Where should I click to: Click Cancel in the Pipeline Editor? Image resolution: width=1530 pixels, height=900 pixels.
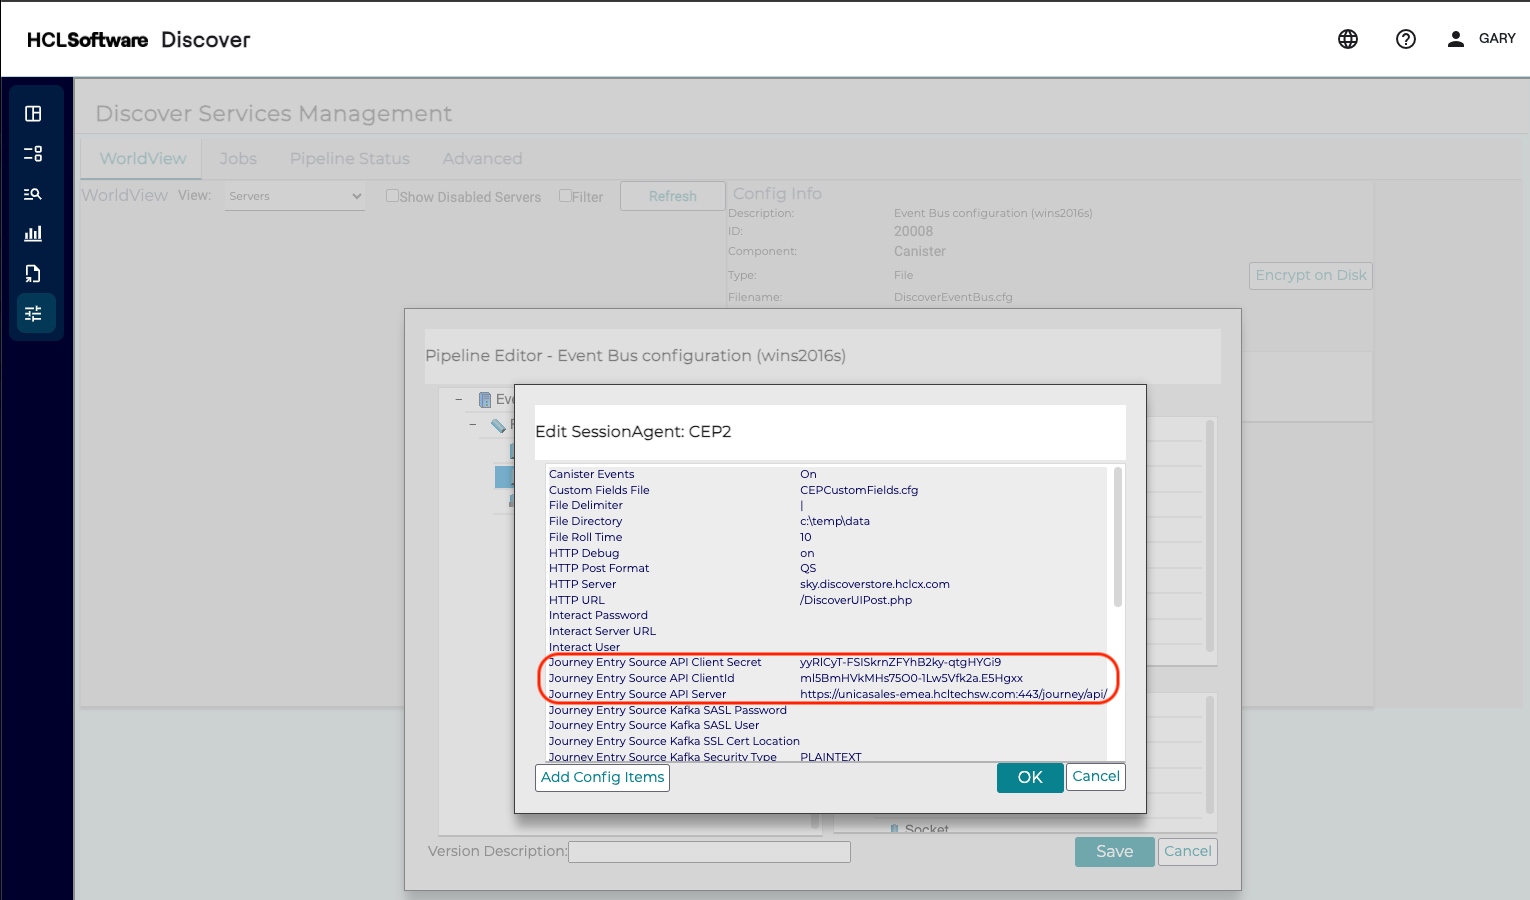tap(1188, 851)
